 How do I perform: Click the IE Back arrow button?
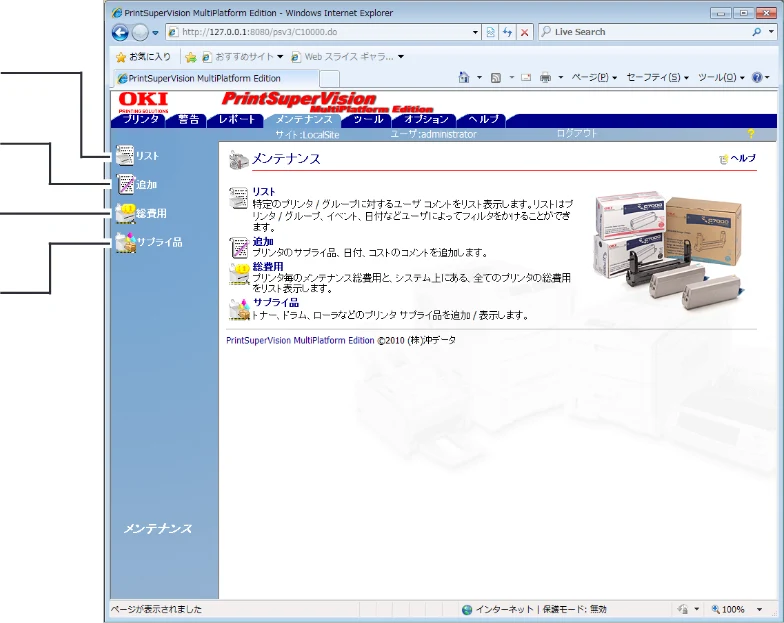click(120, 32)
